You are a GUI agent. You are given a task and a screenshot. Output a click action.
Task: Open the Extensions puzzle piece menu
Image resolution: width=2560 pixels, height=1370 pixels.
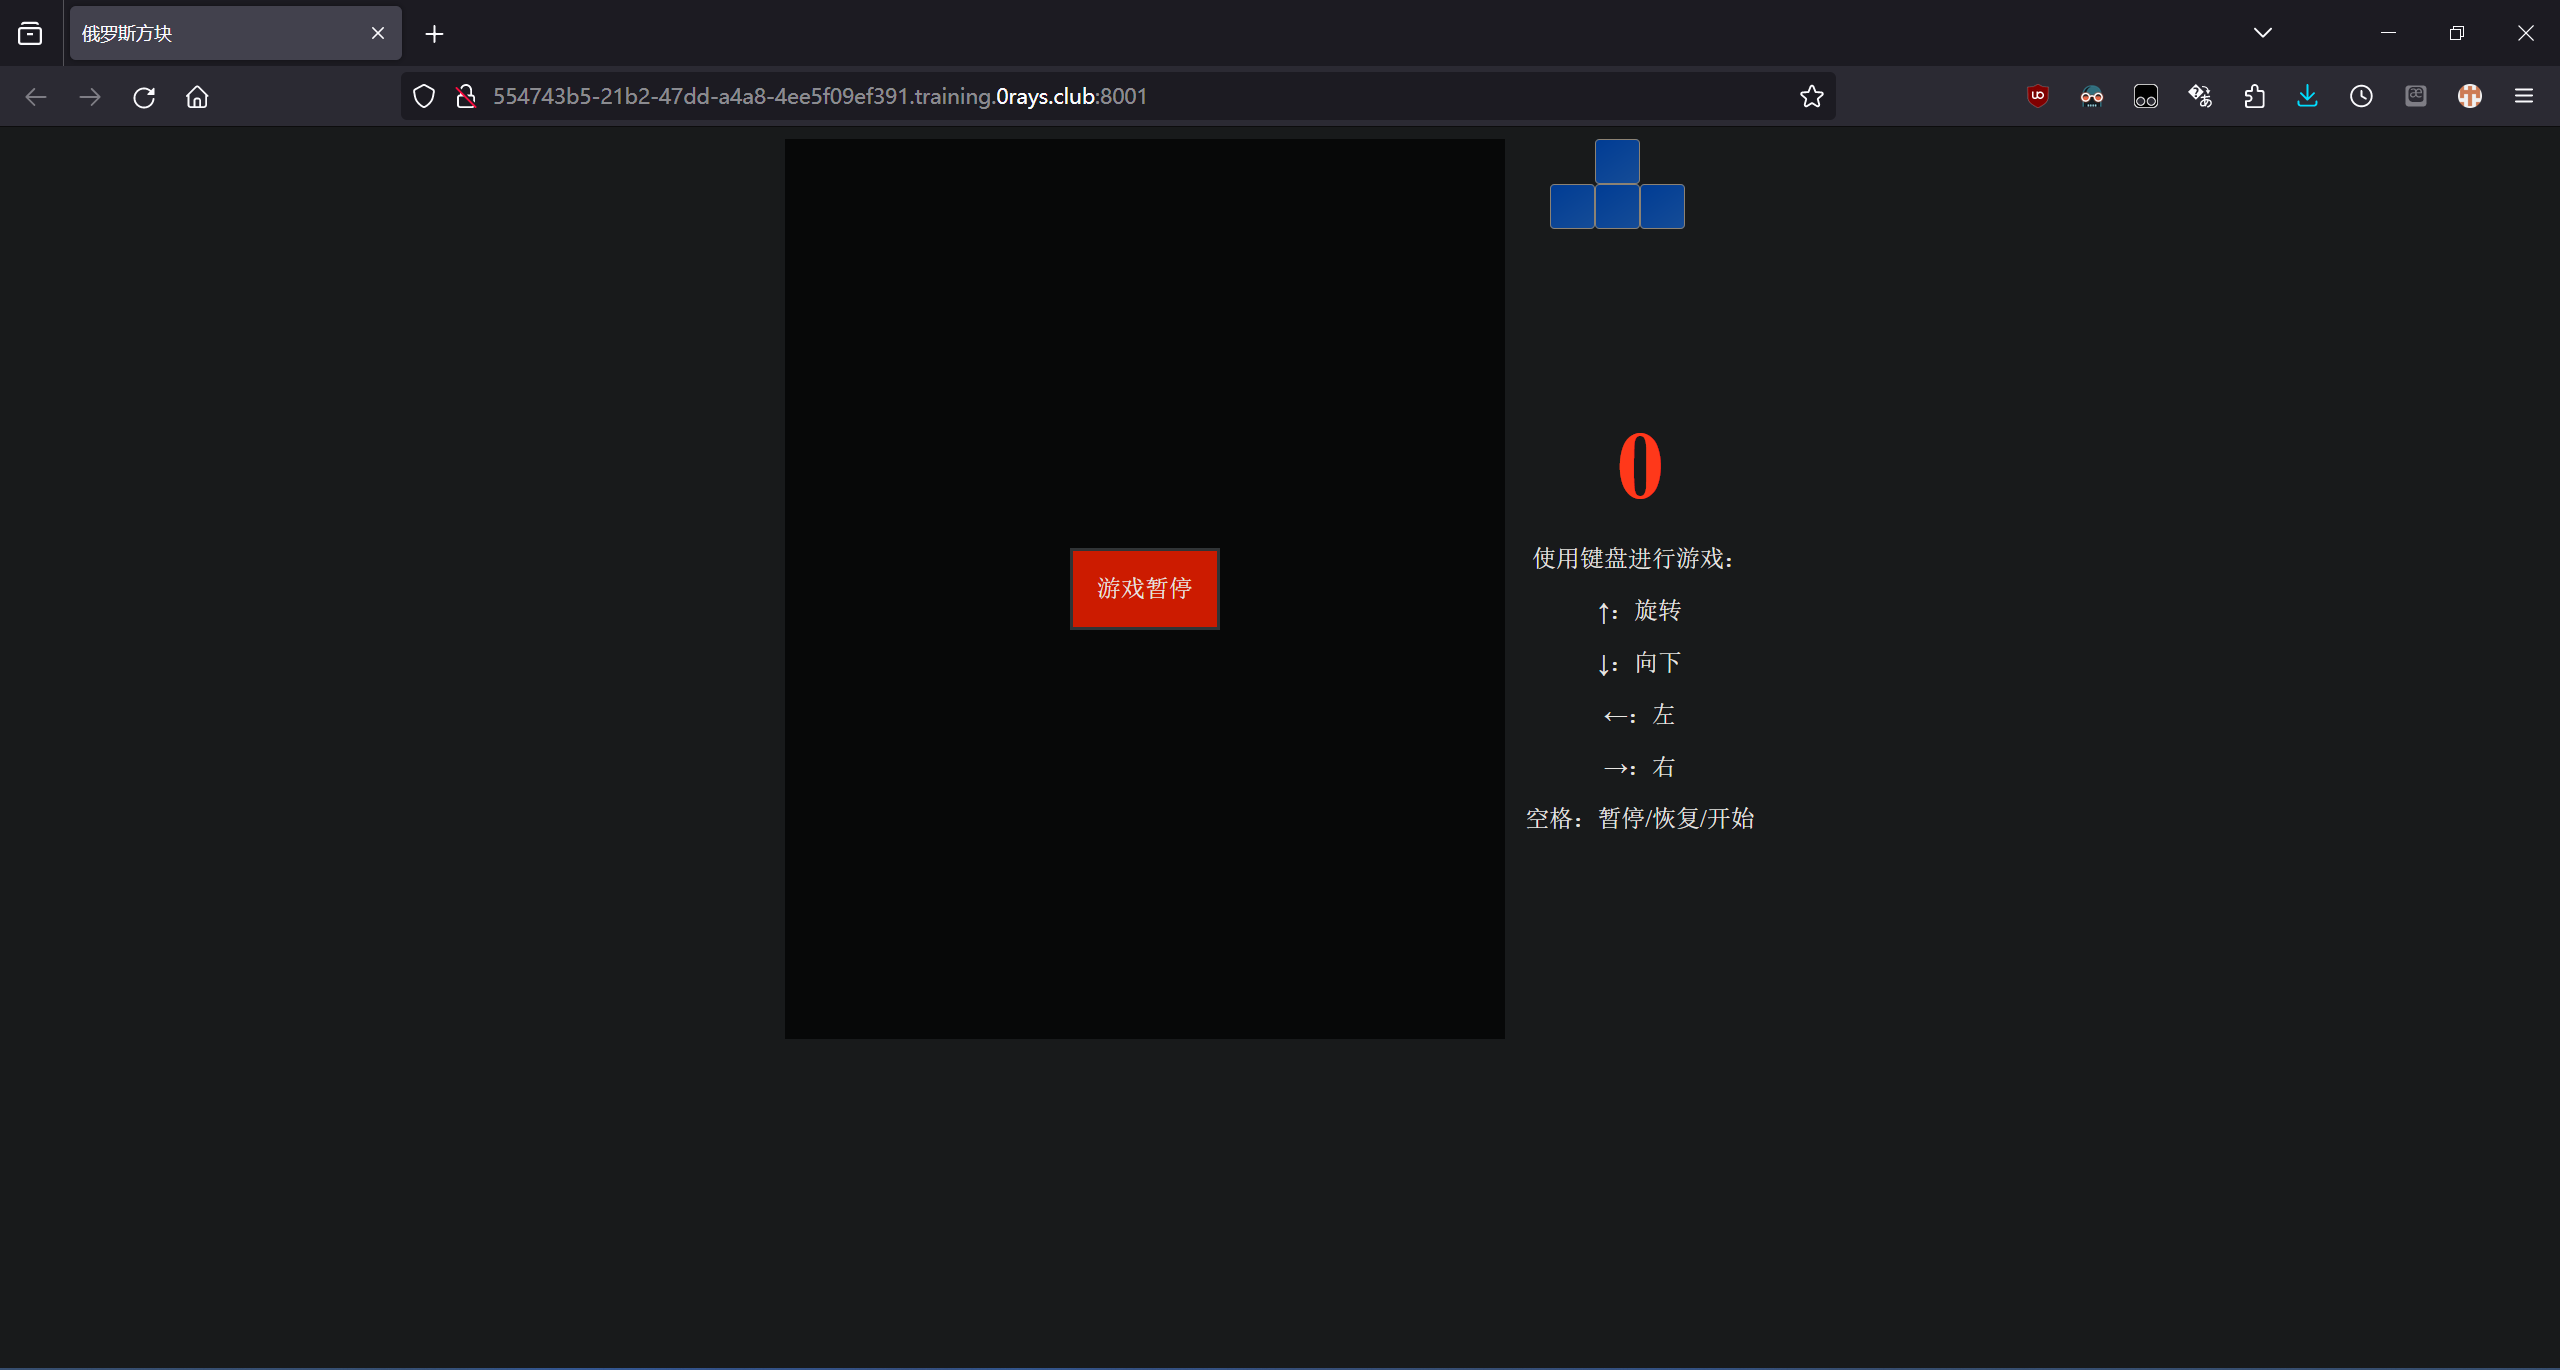click(x=2254, y=96)
